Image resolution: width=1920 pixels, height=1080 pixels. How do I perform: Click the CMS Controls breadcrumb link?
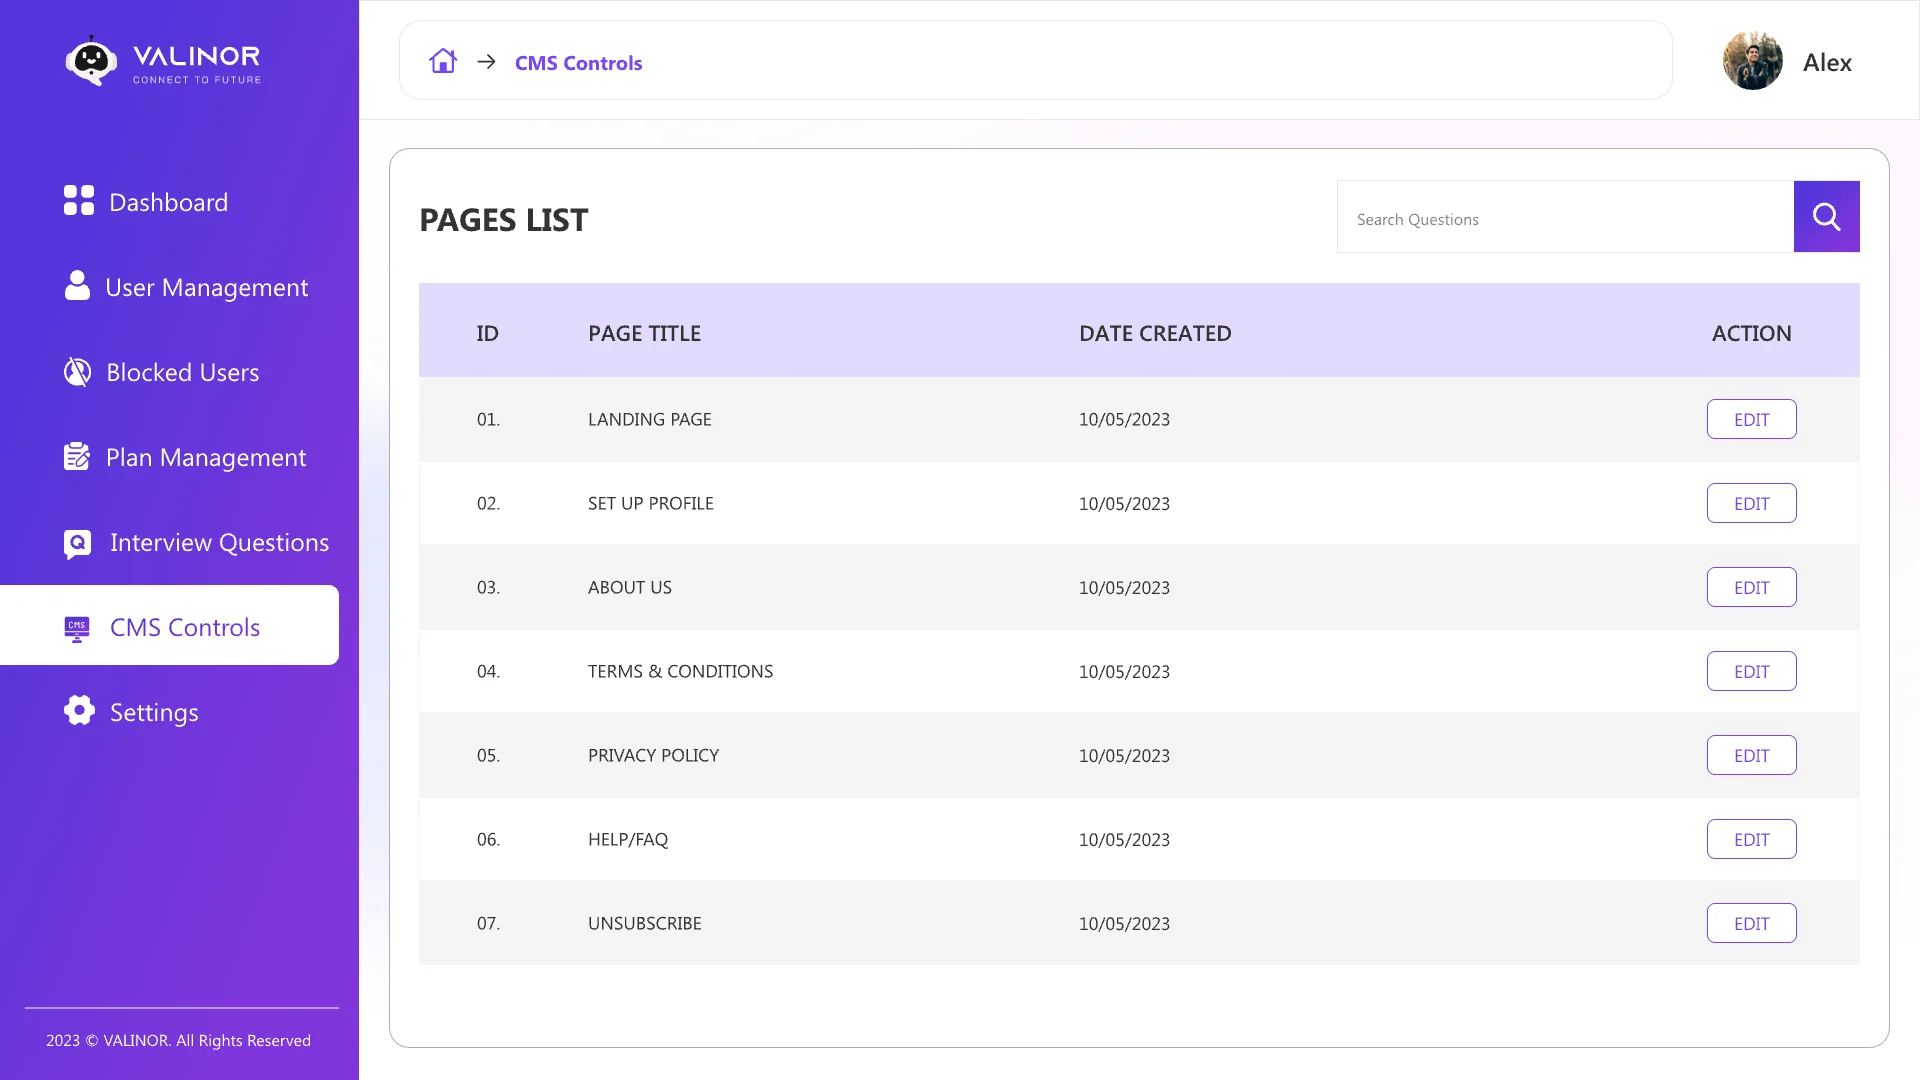coord(578,62)
